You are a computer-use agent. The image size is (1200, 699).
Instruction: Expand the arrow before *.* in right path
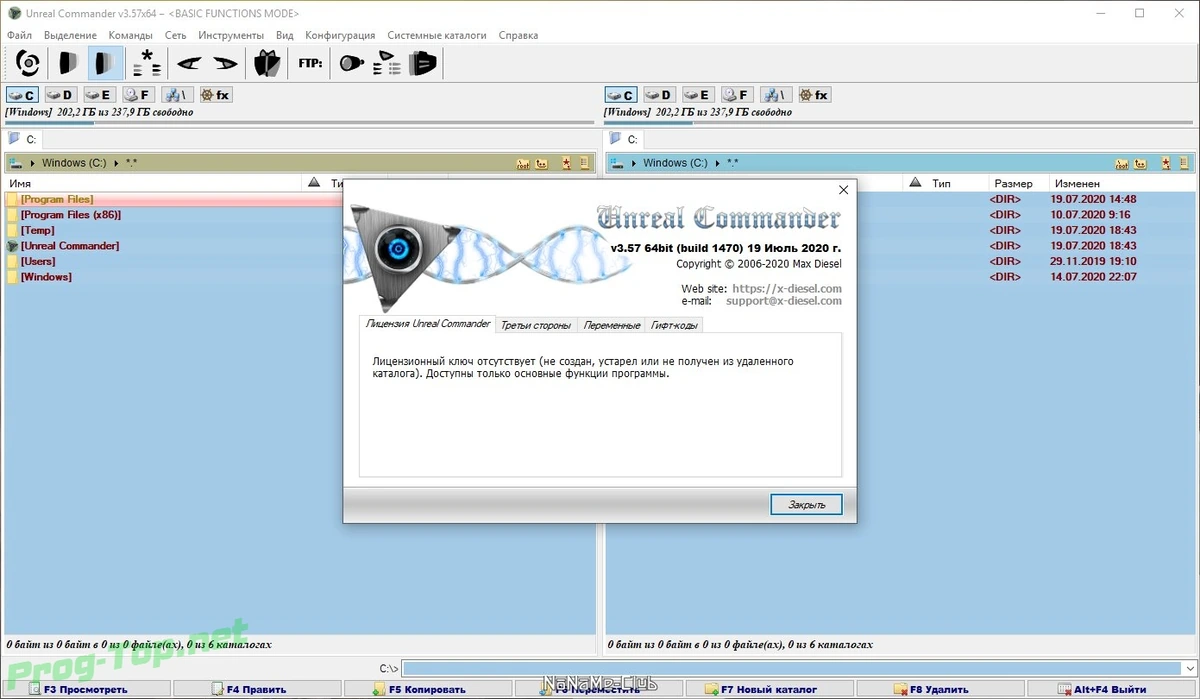[716, 163]
